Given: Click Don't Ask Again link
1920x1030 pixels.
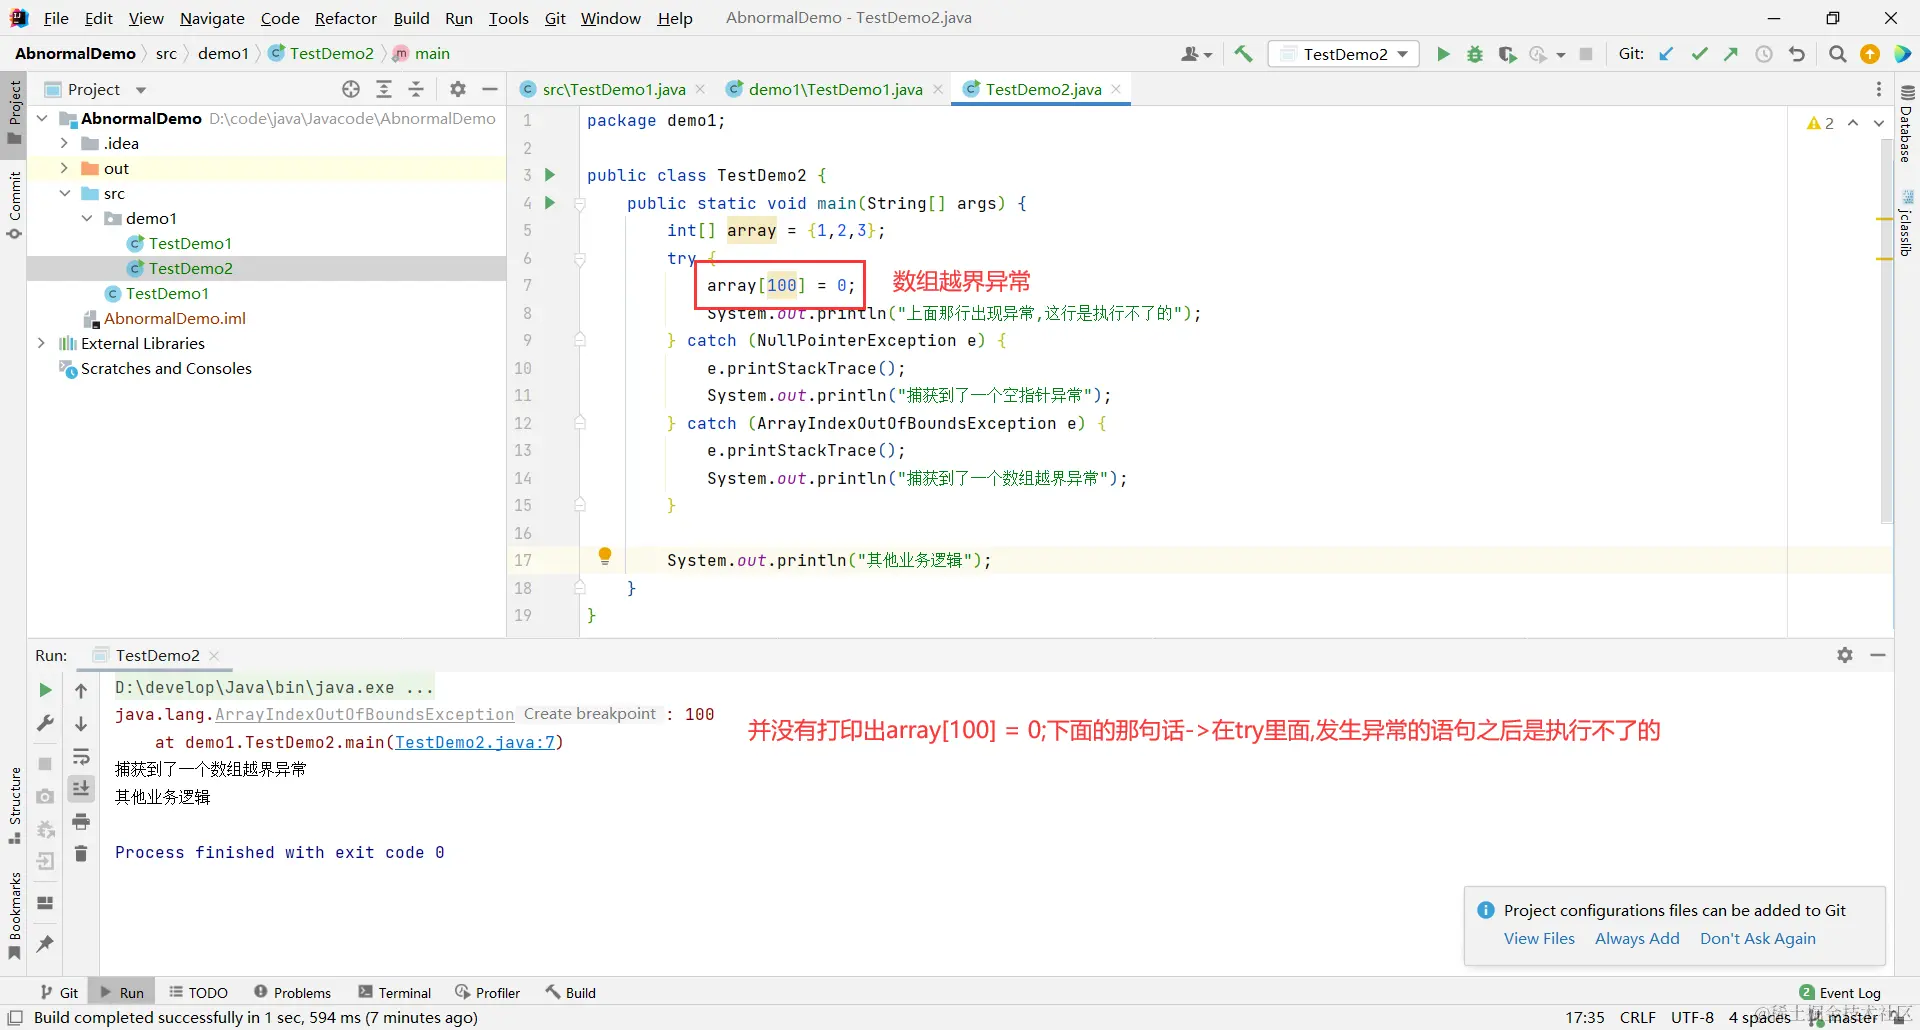Looking at the screenshot, I should pos(1758,938).
